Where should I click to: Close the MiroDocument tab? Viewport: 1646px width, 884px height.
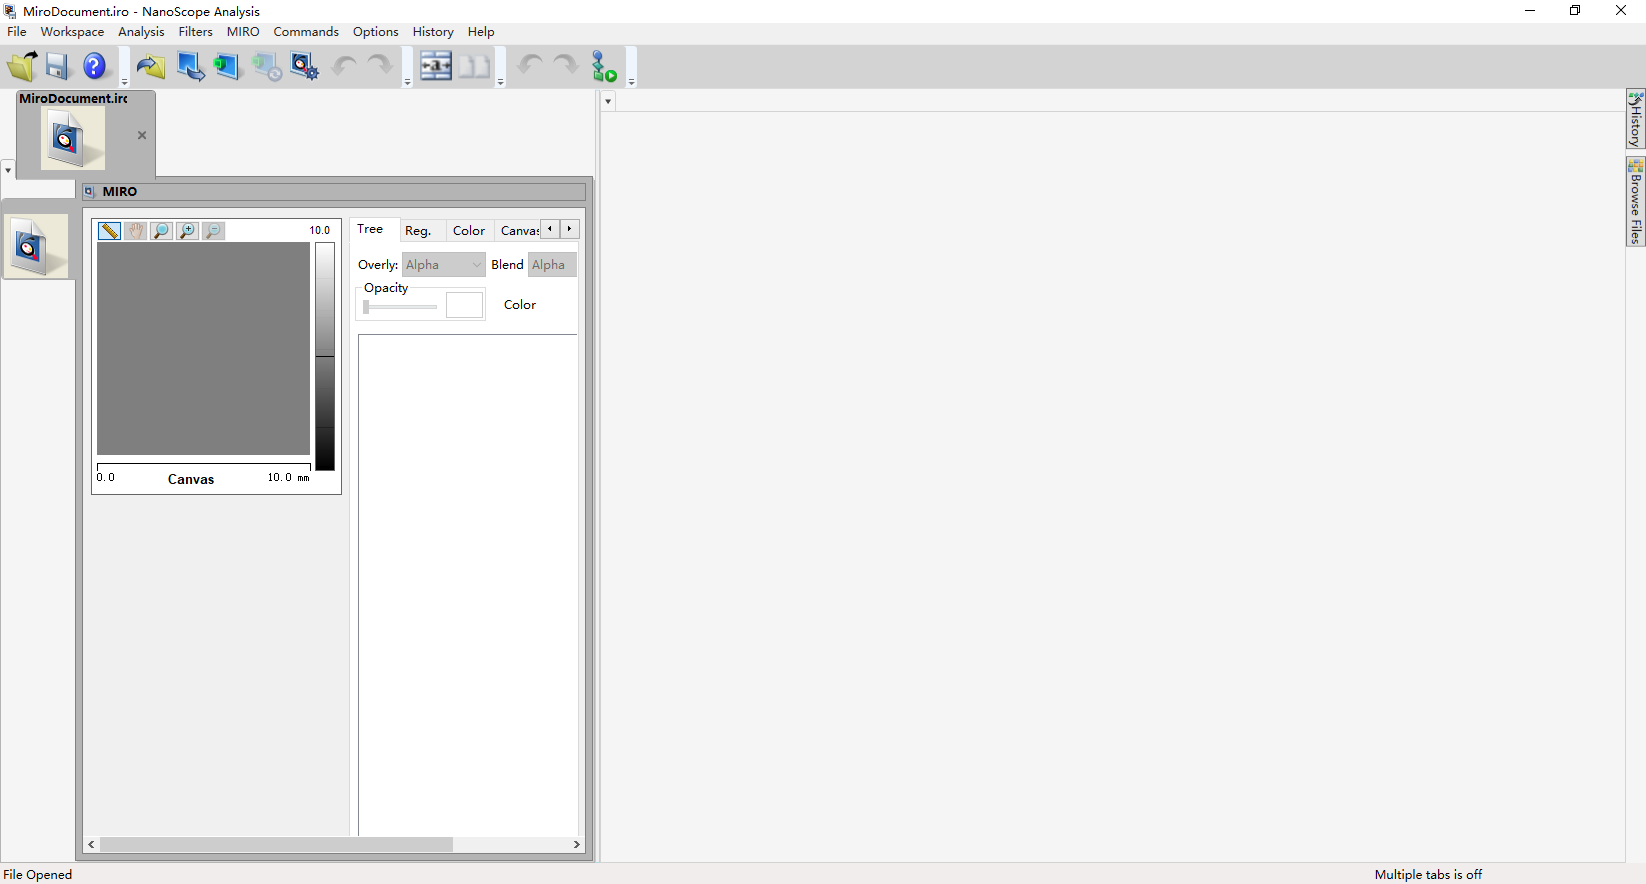(142, 135)
